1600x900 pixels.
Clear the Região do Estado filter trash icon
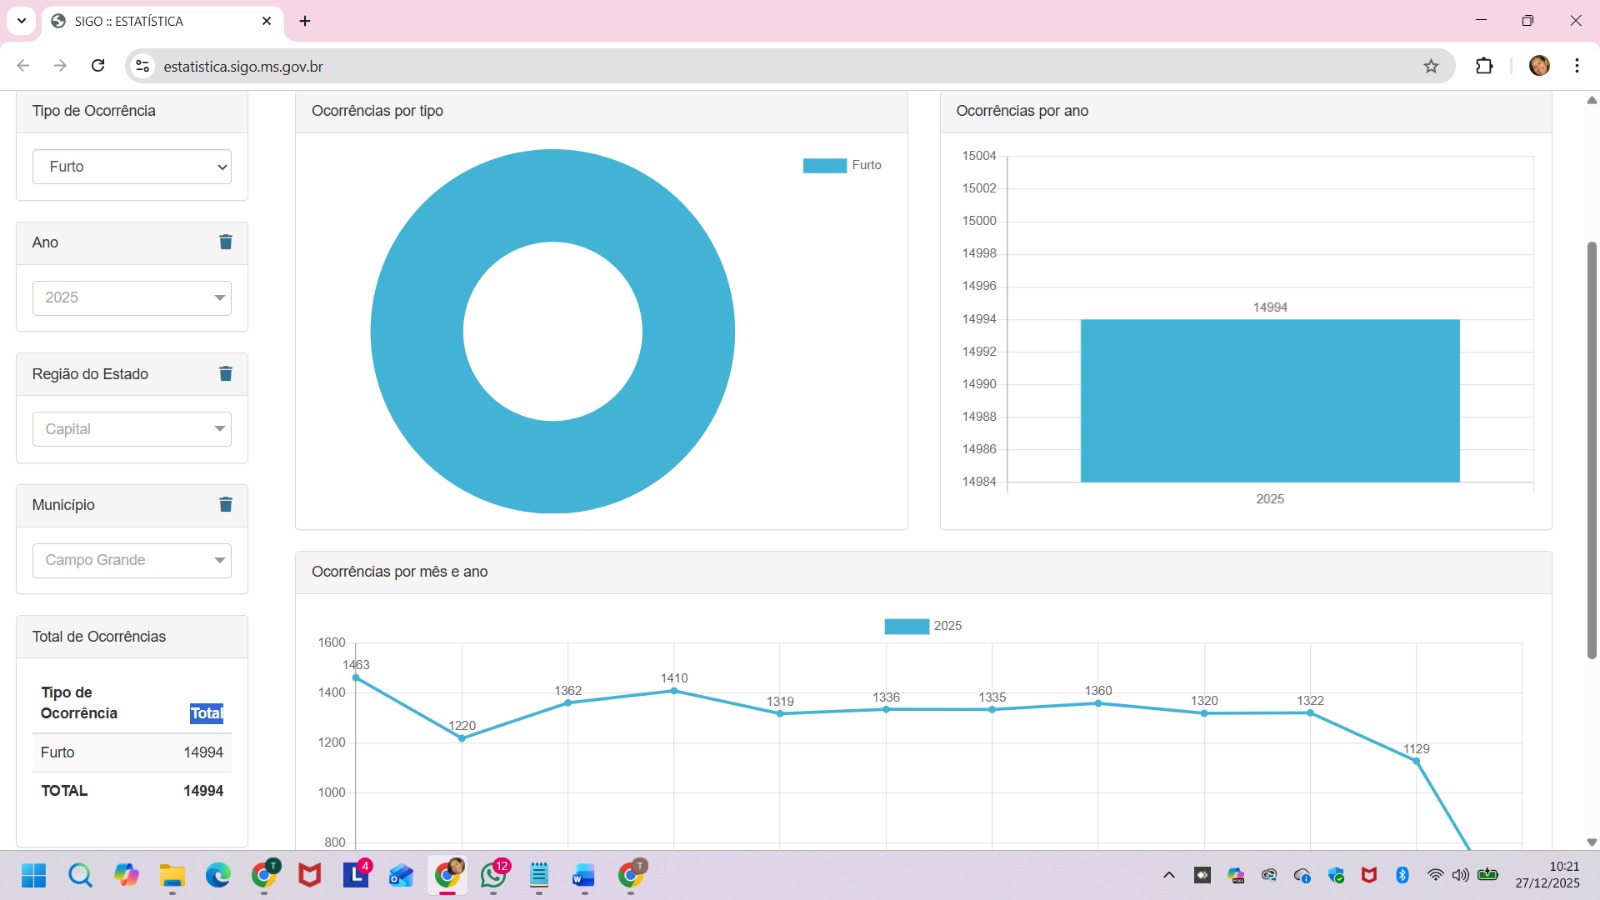coord(225,374)
